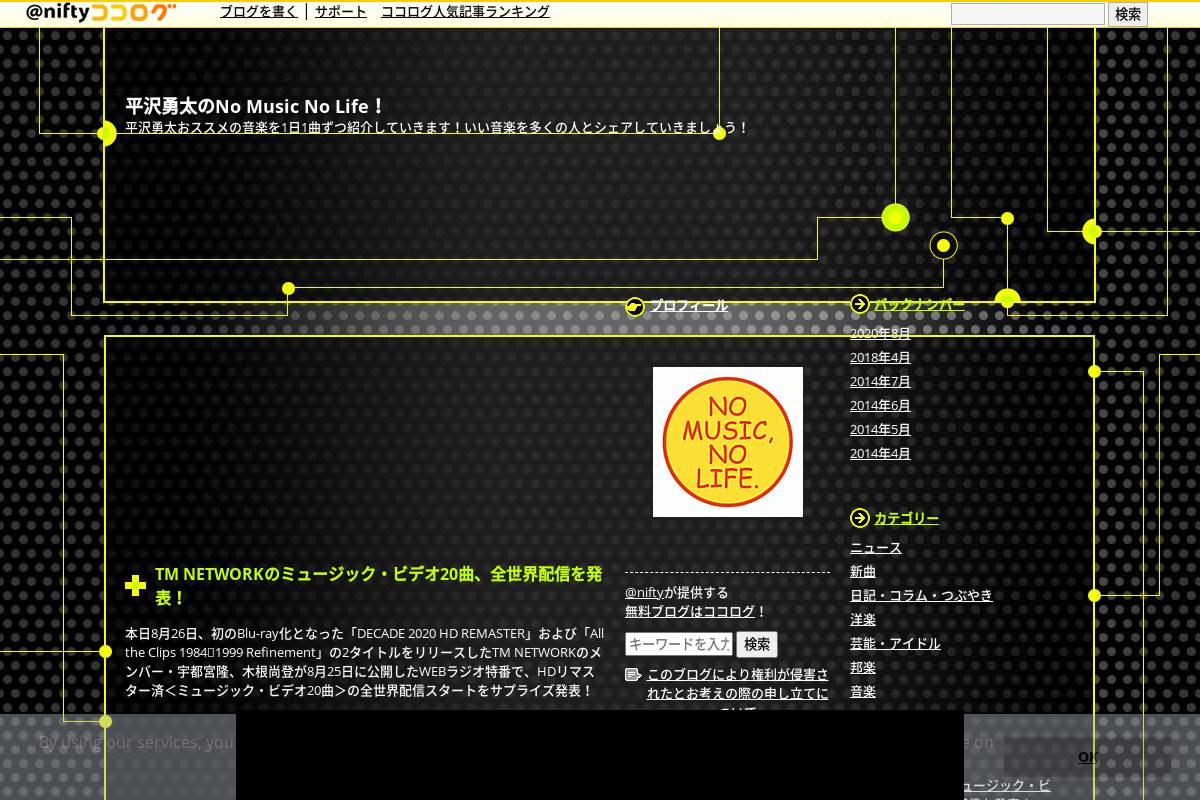Image resolution: width=1200 pixels, height=800 pixels.
Task: Open このブログにより権利が侵害された link
Action: click(738, 684)
